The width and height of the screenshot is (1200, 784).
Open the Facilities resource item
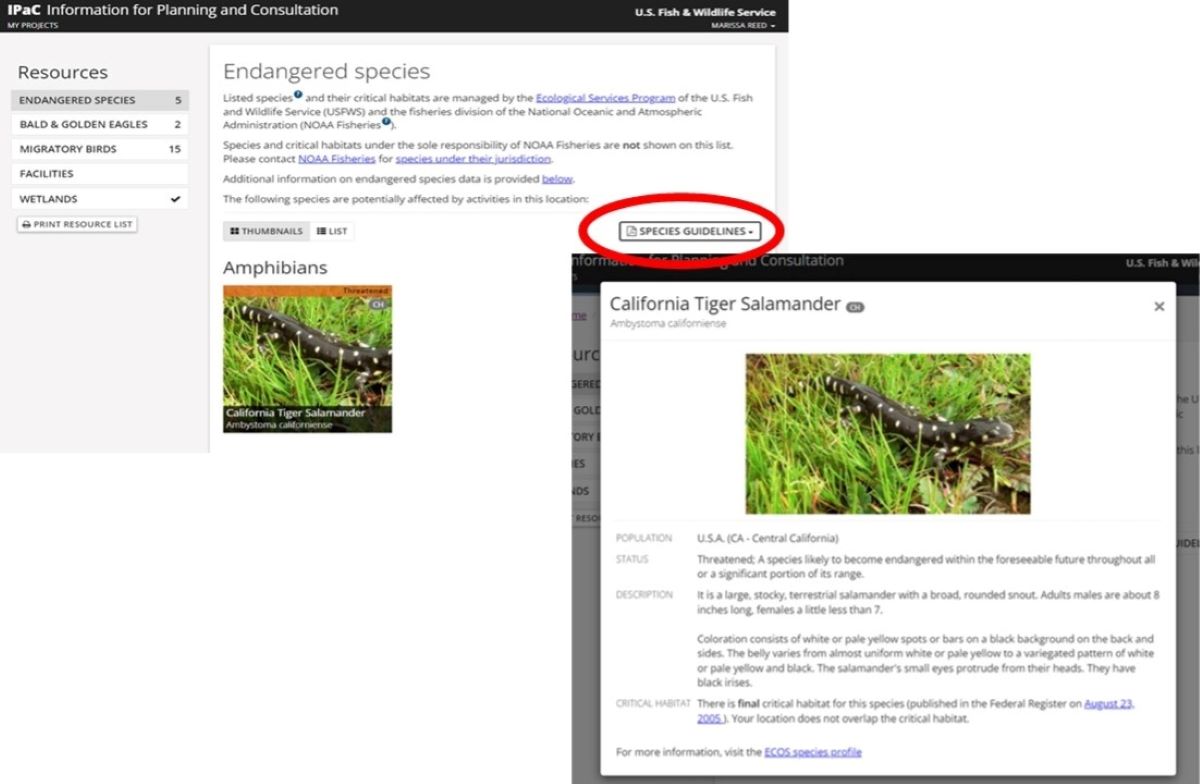coord(100,173)
